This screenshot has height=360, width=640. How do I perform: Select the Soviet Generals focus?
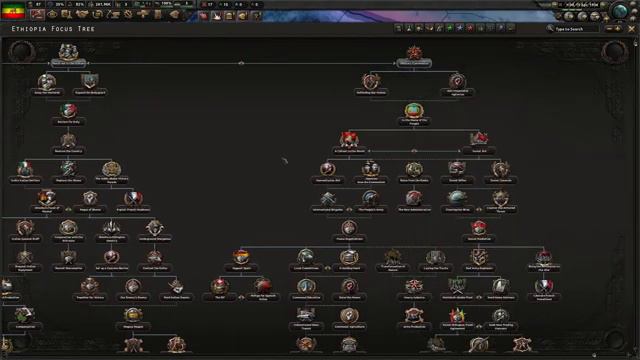(x=500, y=172)
